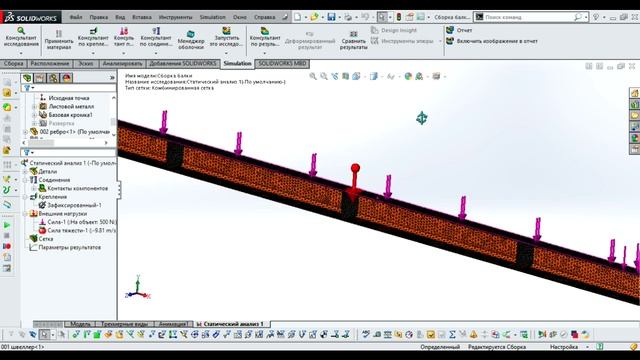The height and width of the screenshot is (360, 640).
Task: Open the Консультант исследования tool
Action: (x=21, y=37)
